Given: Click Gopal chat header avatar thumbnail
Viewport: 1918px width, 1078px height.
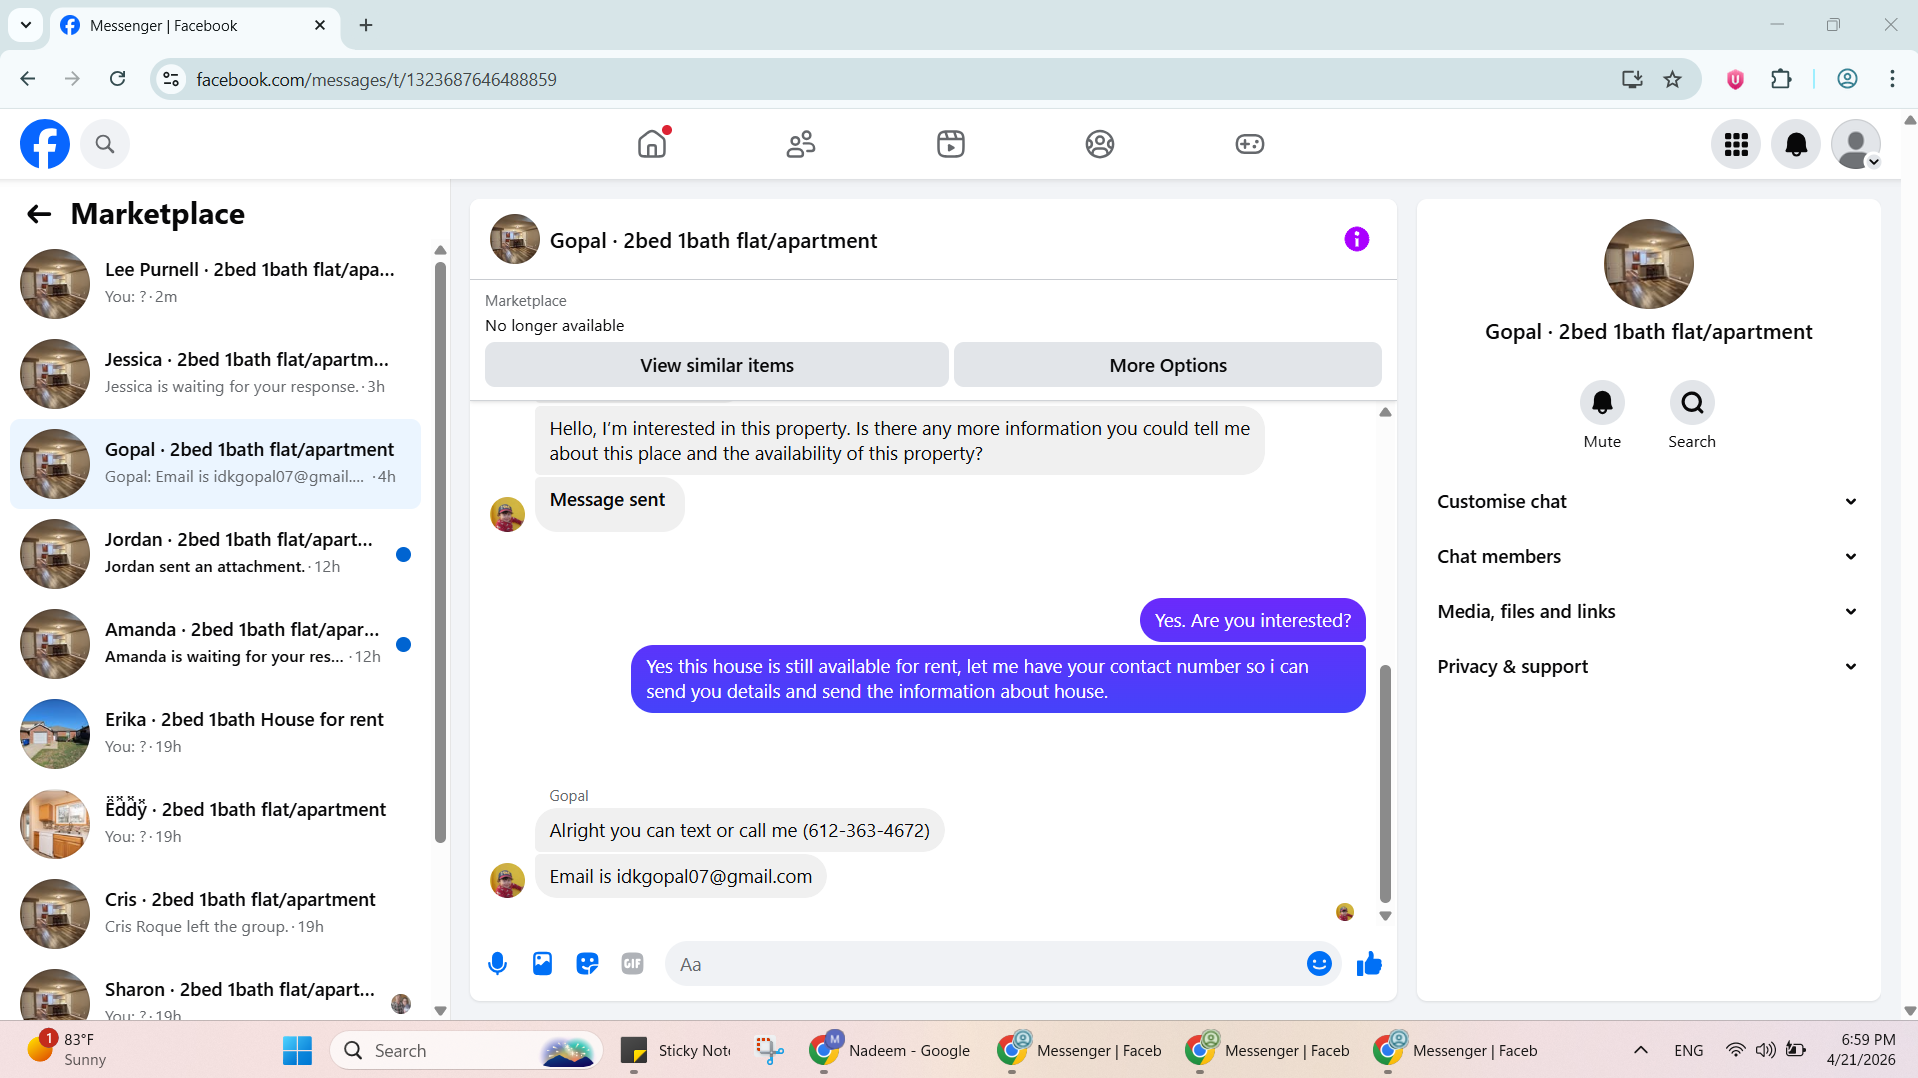Looking at the screenshot, I should (x=515, y=239).
